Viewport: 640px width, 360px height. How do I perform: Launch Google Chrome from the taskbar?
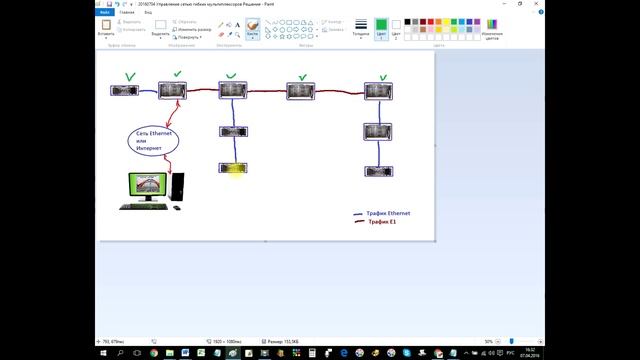(153, 353)
